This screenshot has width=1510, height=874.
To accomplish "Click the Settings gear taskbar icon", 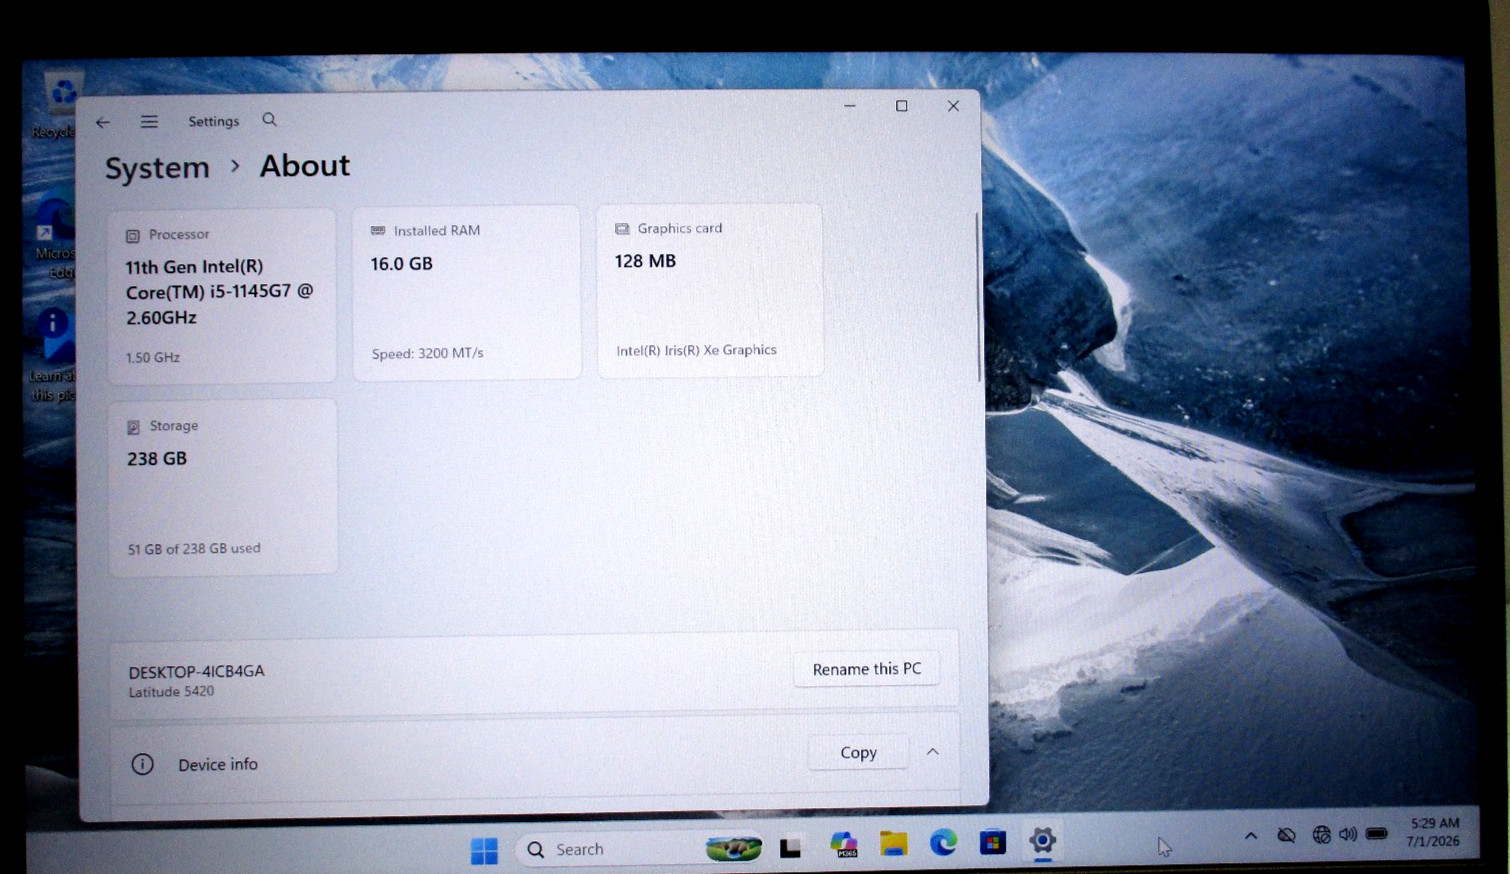I will [1042, 840].
